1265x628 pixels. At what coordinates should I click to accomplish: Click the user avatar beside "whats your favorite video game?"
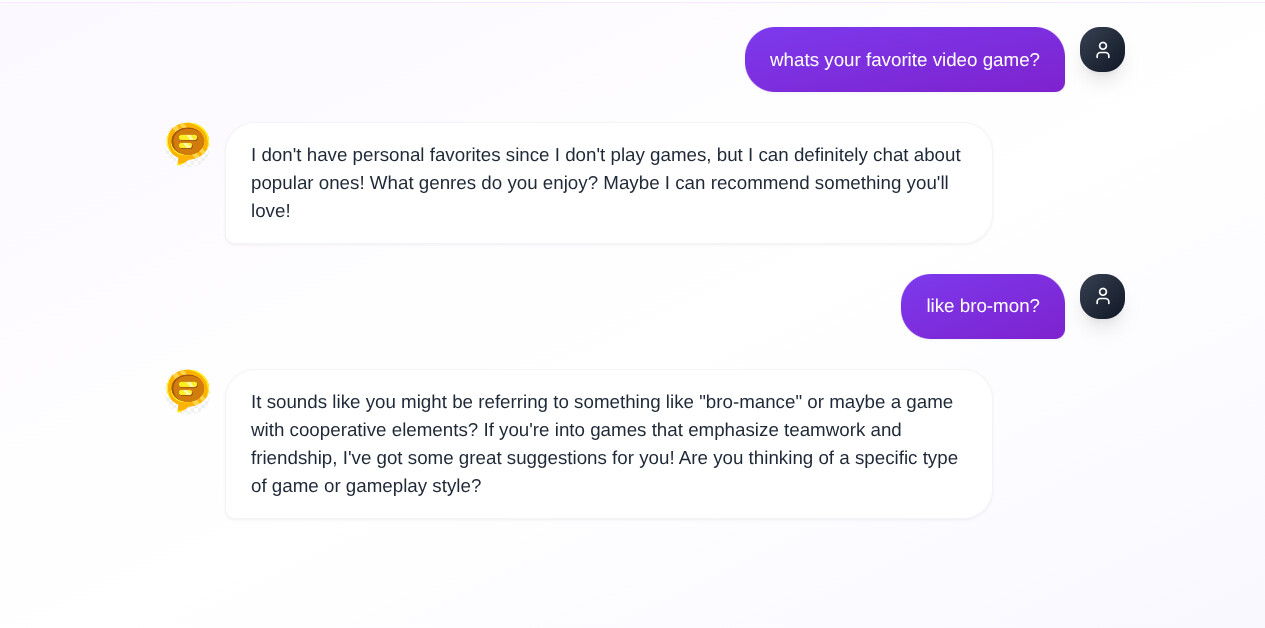click(1102, 50)
